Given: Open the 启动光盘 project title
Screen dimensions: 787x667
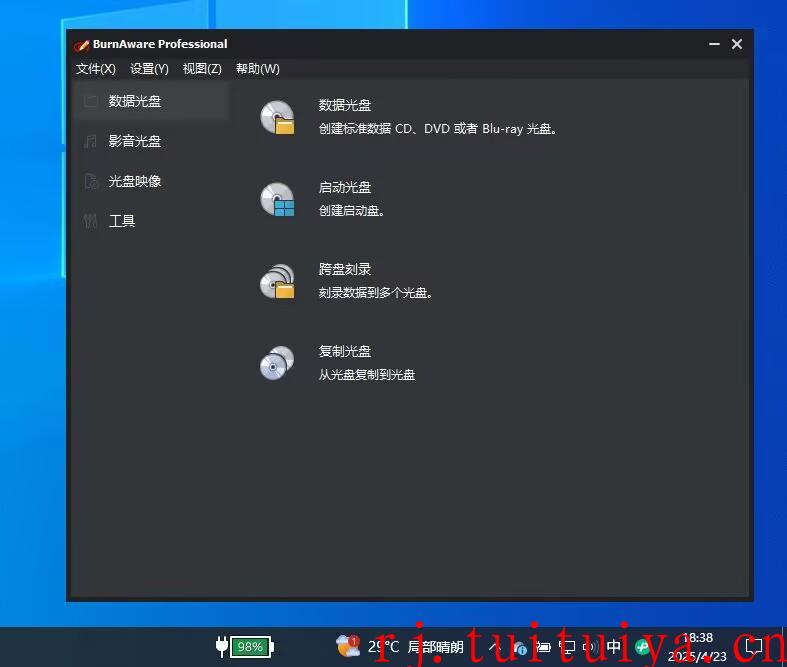Looking at the screenshot, I should click(345, 187).
